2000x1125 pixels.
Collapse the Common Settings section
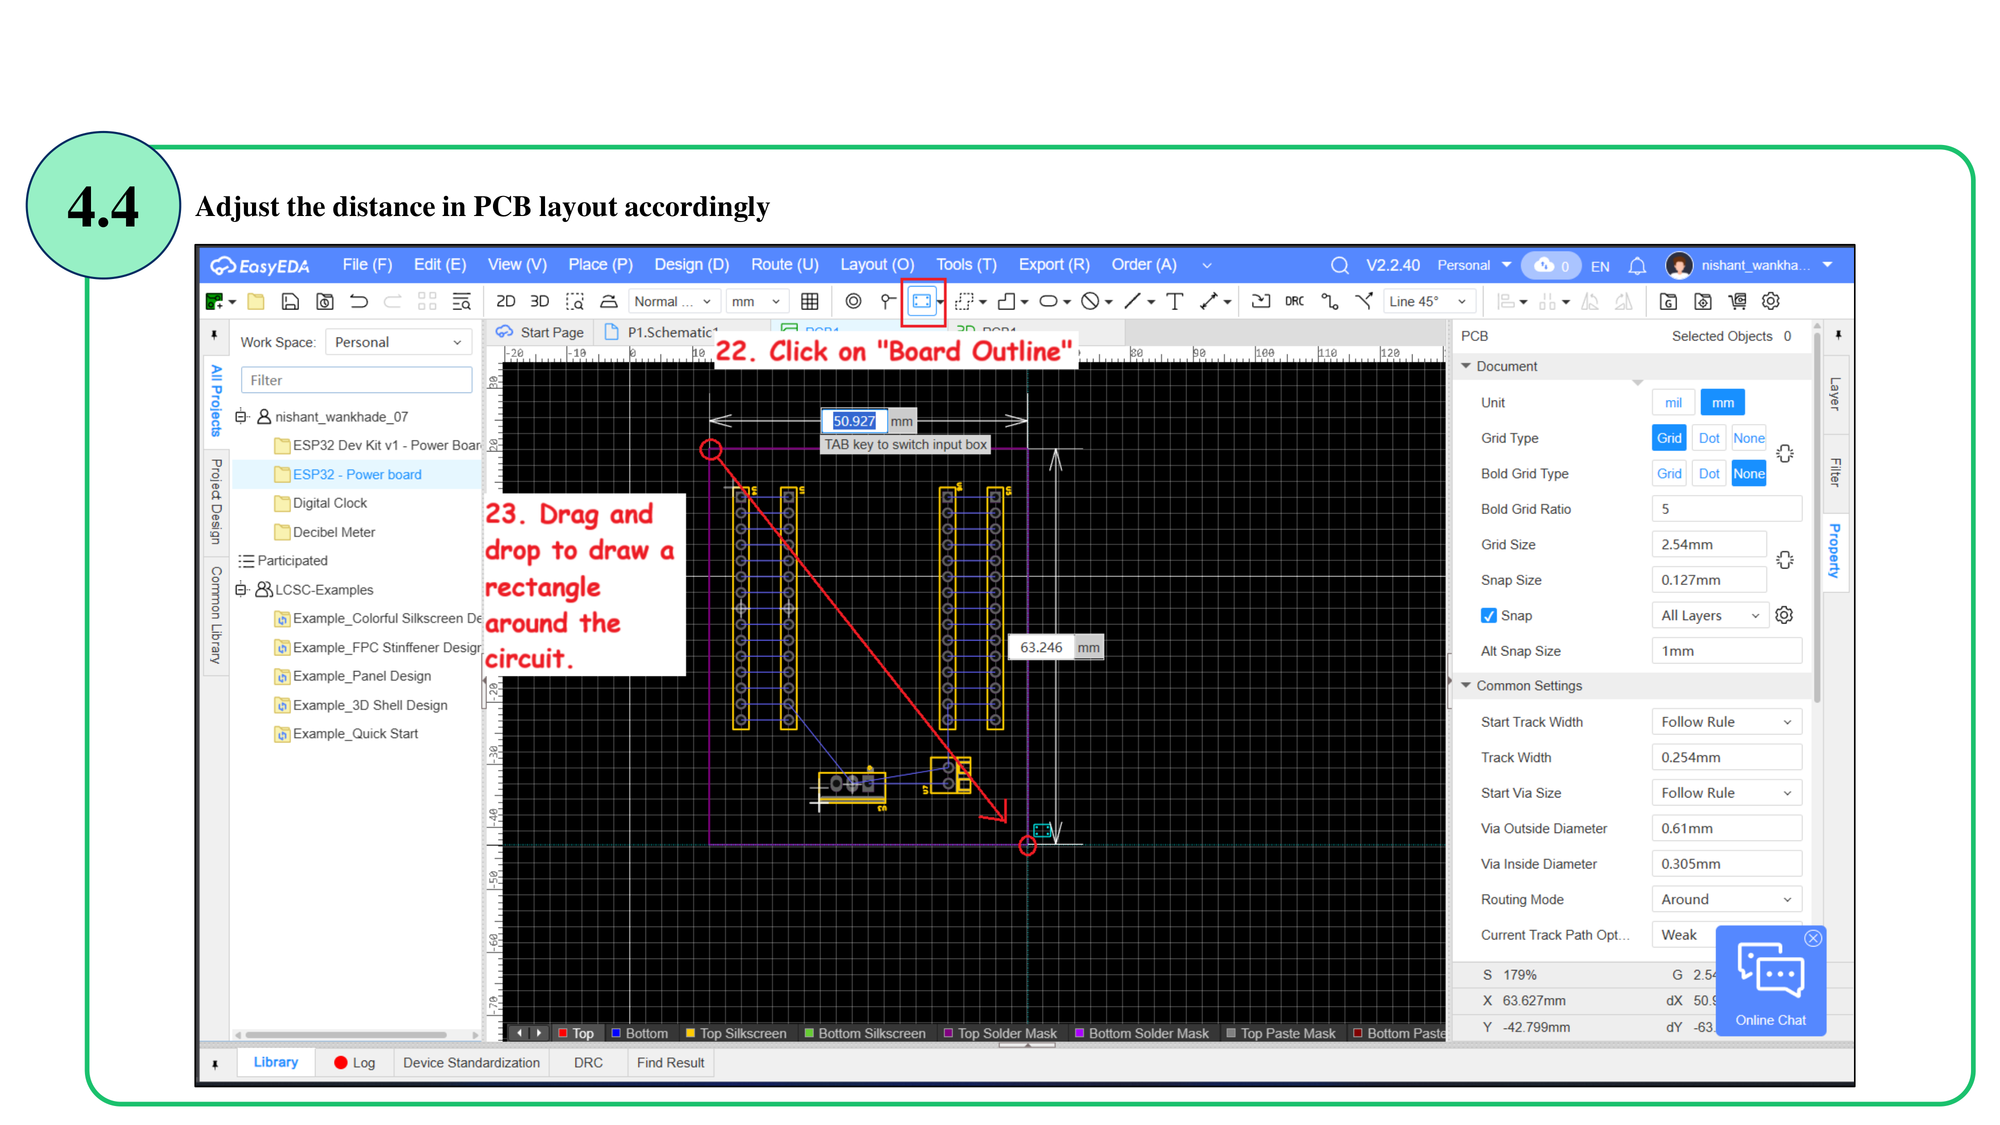[1466, 685]
